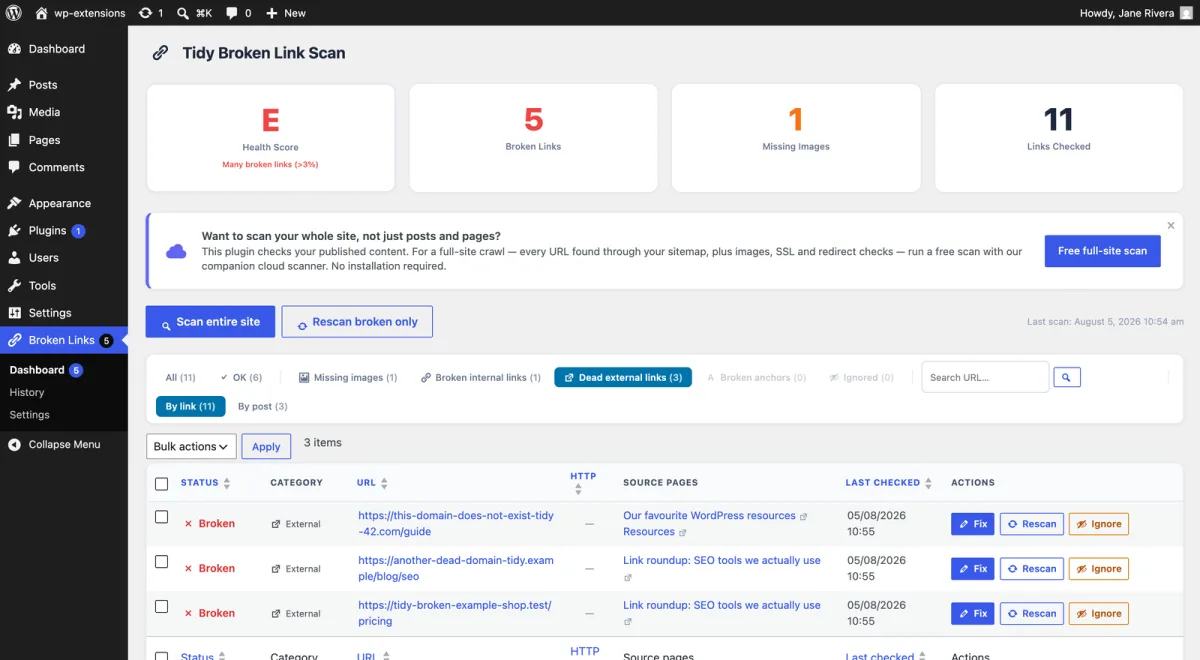This screenshot has height=660, width=1200.
Task: Switch to the Broken internal links tab
Action: (481, 378)
